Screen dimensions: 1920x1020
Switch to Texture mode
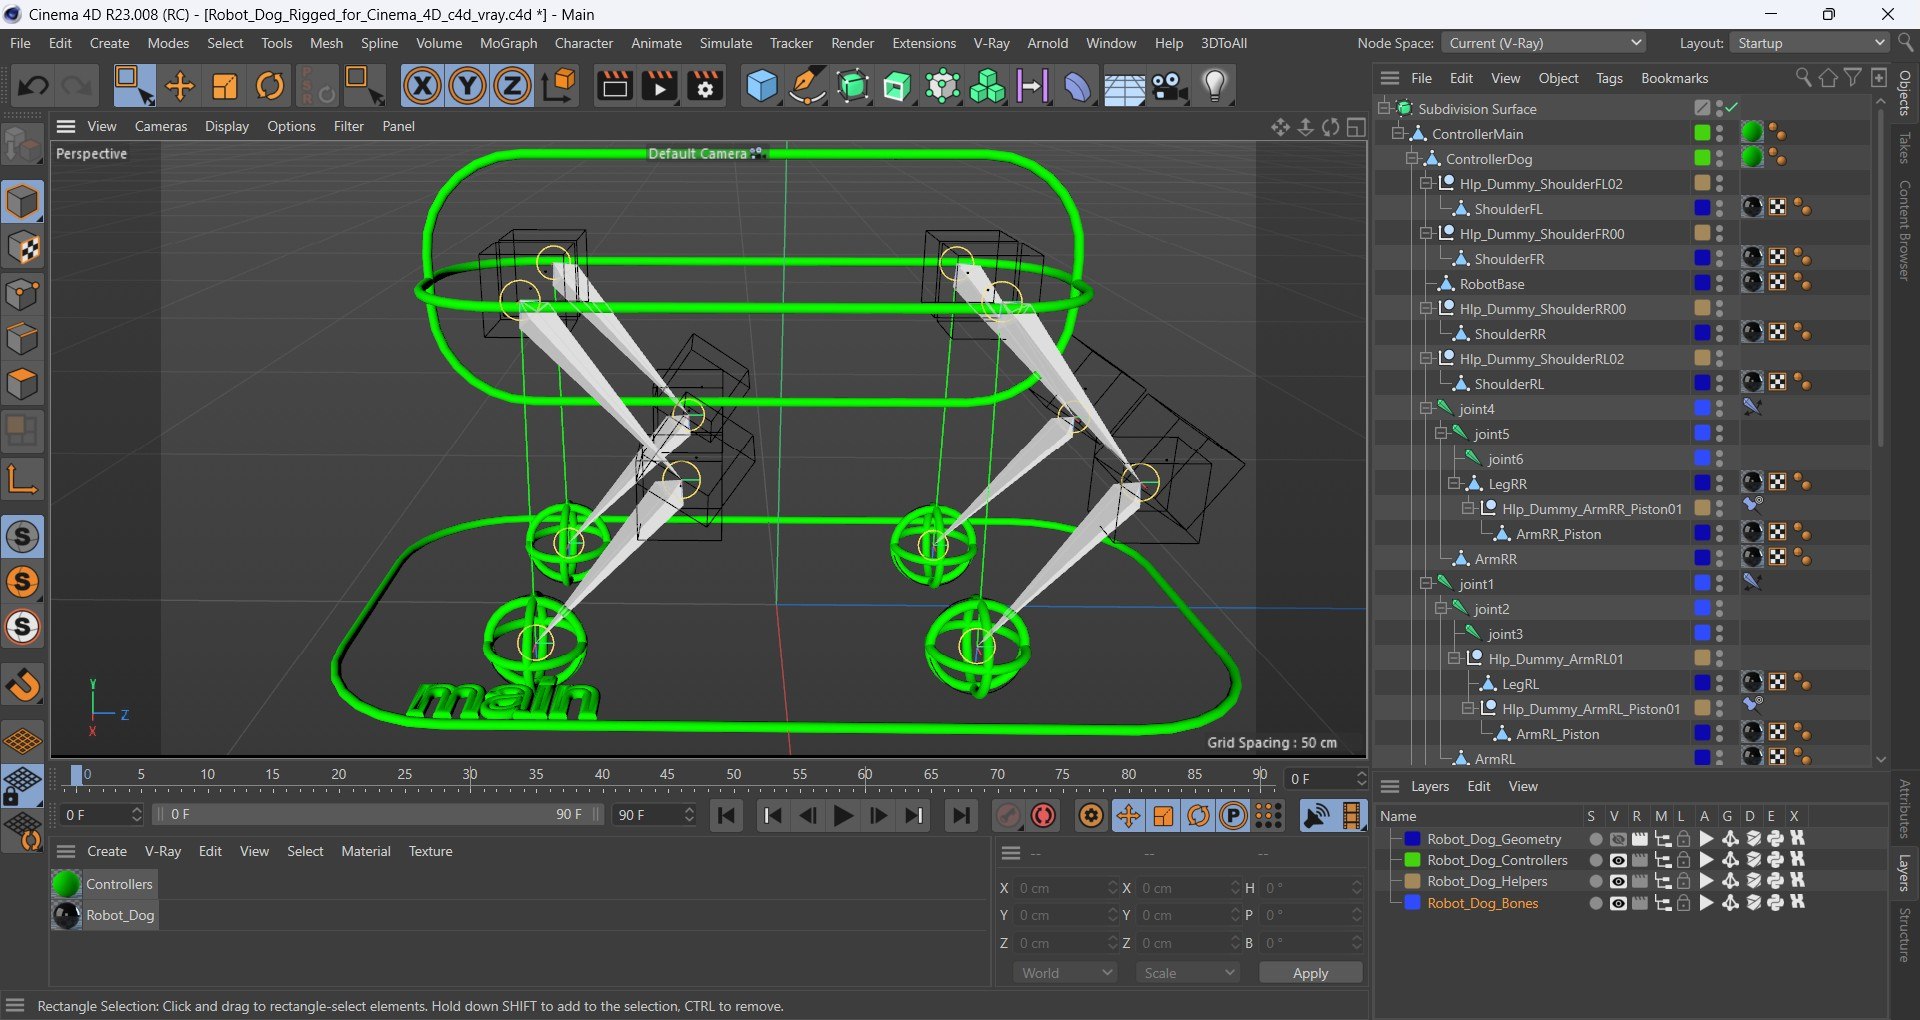[x=22, y=248]
